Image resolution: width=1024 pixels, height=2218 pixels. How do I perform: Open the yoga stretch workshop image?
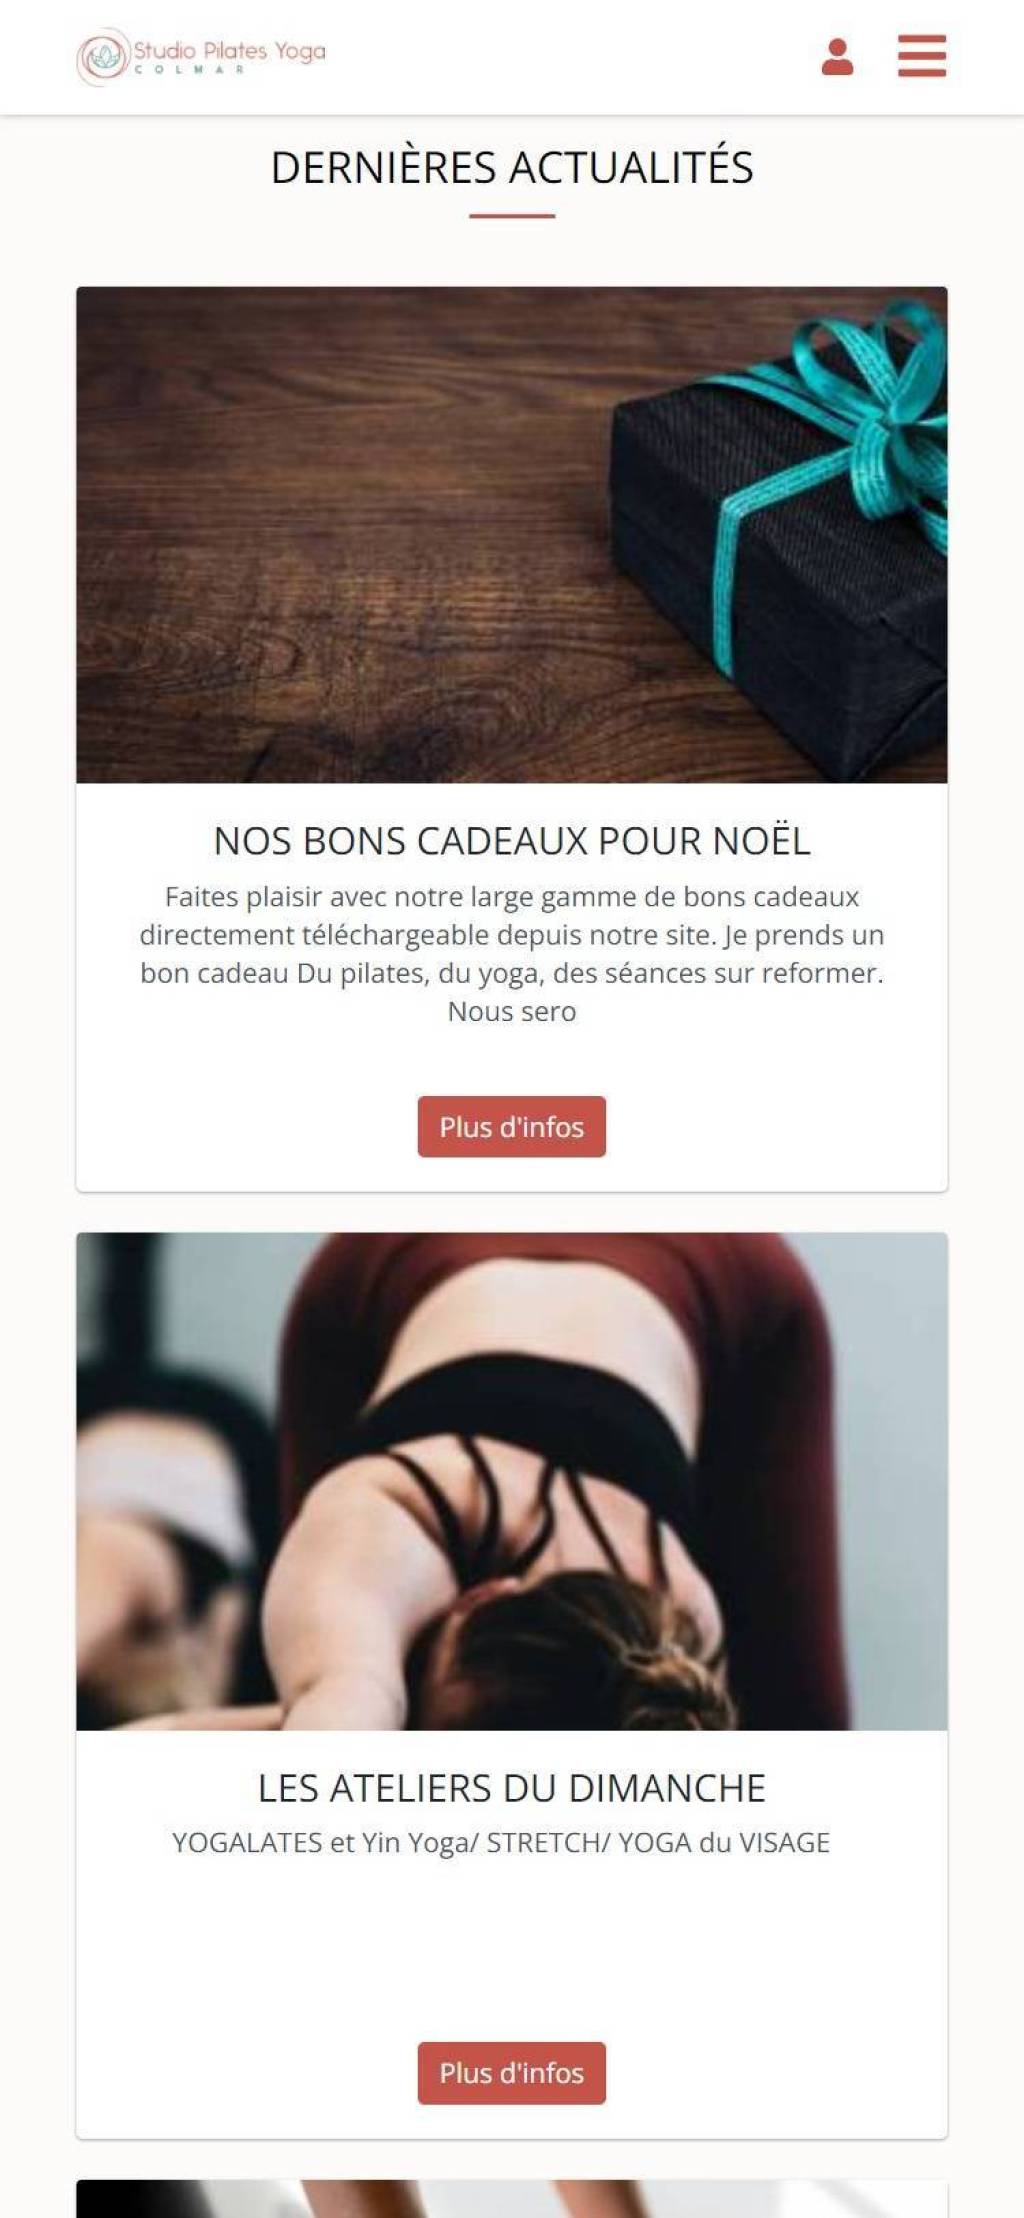point(511,1480)
